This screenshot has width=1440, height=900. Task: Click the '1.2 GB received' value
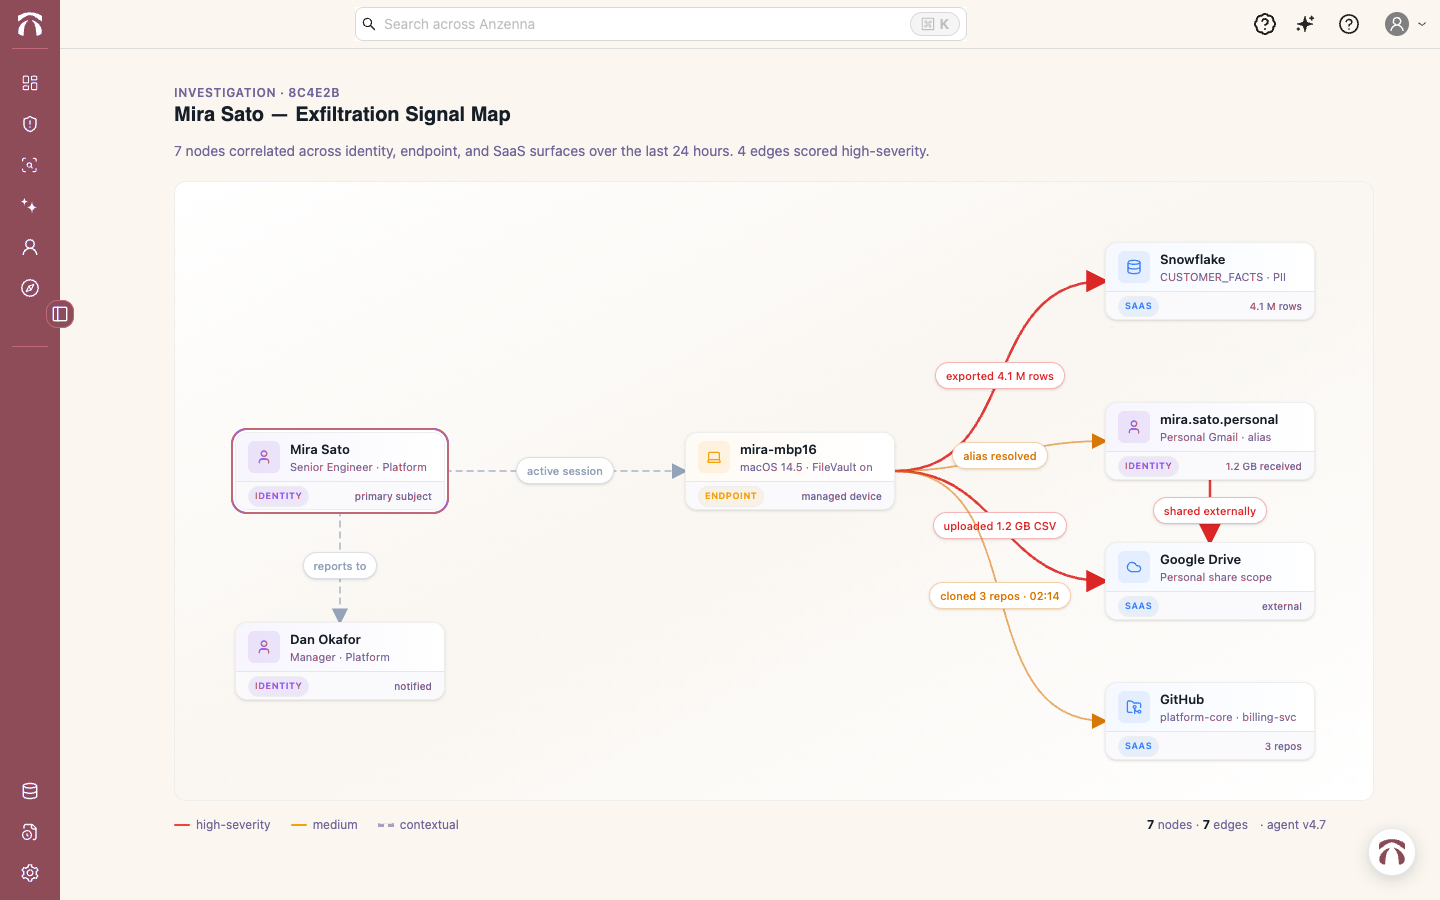tap(1264, 466)
